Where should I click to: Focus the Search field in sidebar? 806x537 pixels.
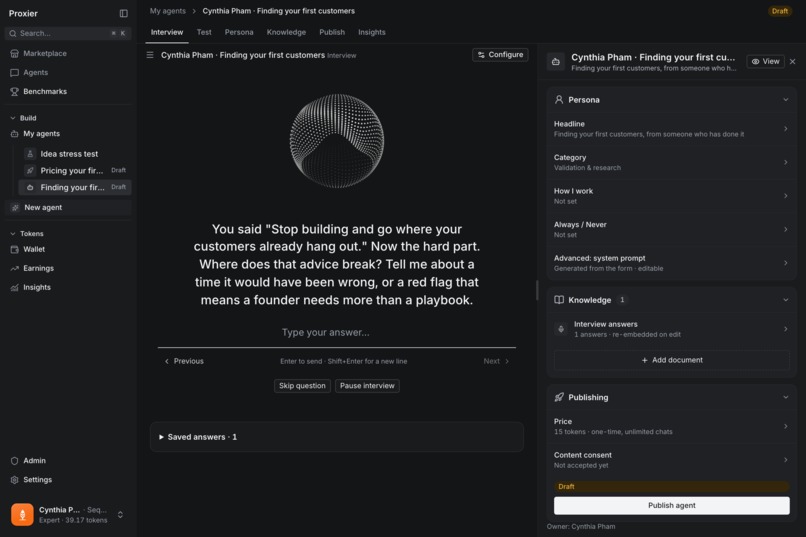tap(68, 33)
